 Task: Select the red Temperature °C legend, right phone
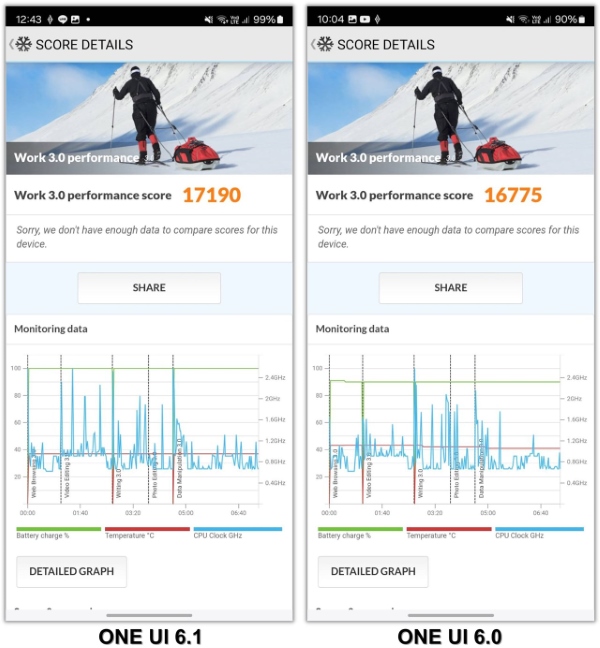(448, 531)
